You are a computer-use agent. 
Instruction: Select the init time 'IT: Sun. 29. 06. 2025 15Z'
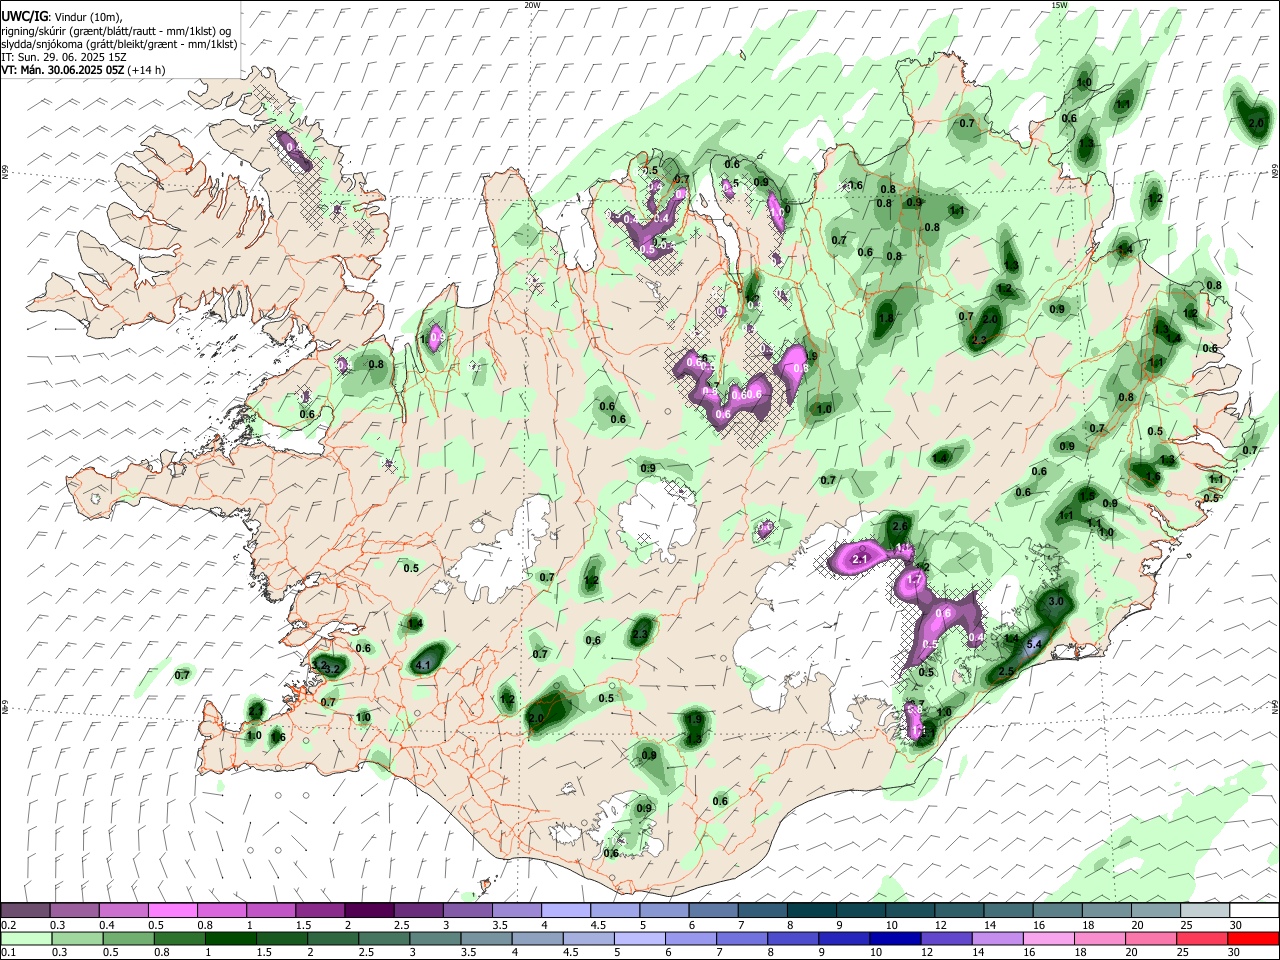63,57
